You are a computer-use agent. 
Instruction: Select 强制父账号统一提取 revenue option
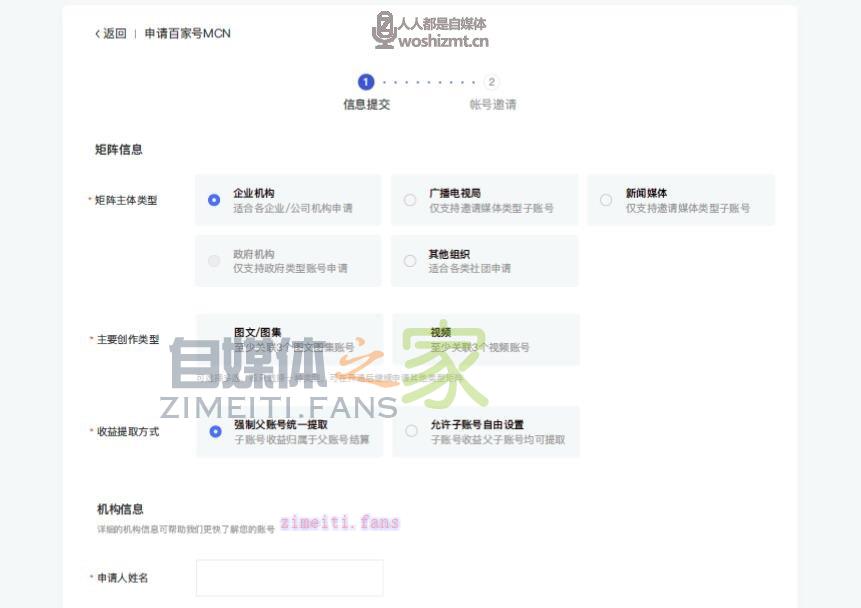215,432
